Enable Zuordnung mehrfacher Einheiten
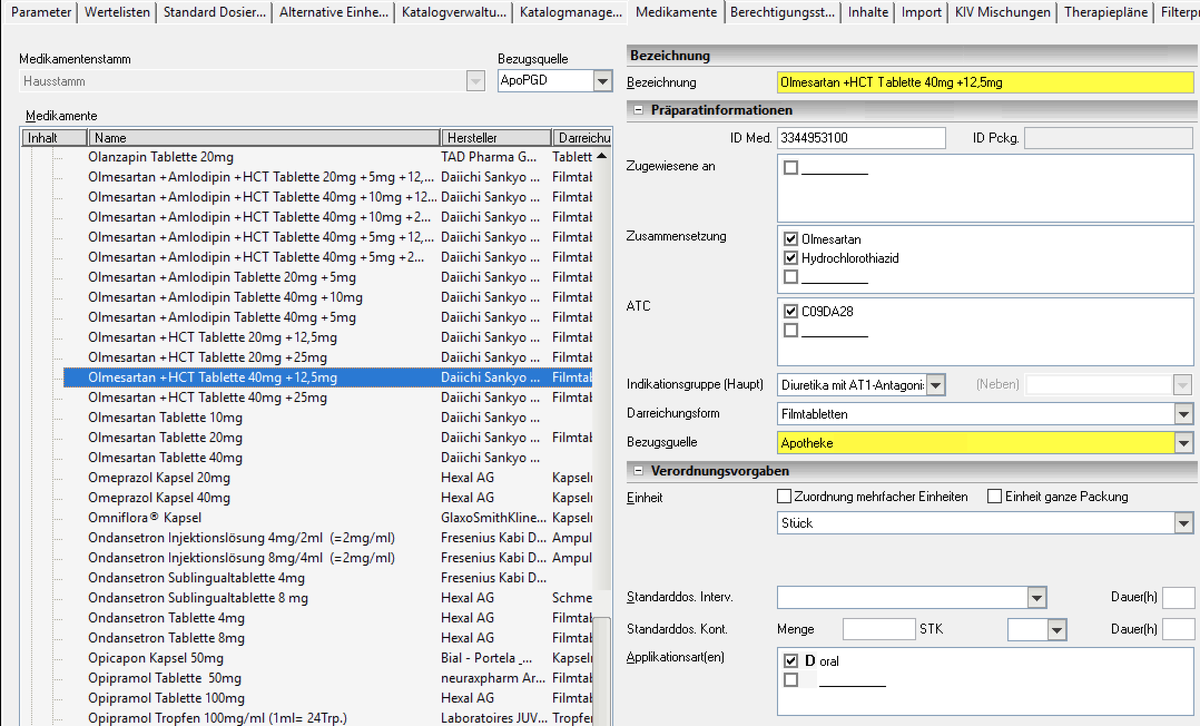Image resolution: width=1200 pixels, height=726 pixels. 784,496
